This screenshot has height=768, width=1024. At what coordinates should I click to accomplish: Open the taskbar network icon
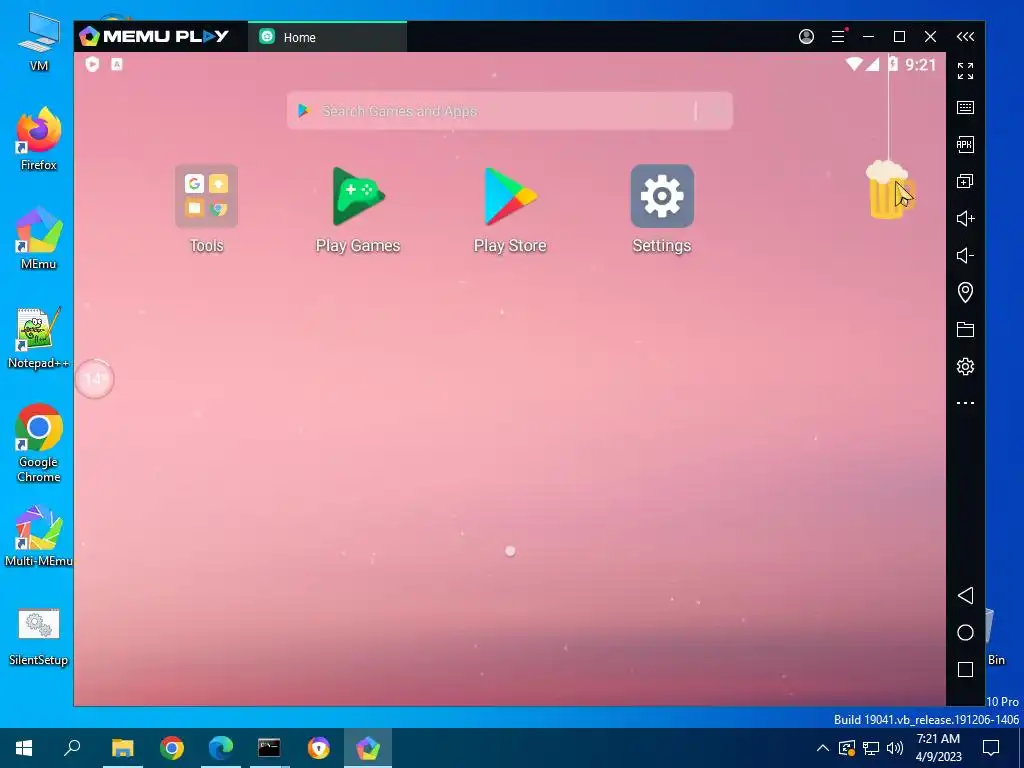(x=871, y=748)
